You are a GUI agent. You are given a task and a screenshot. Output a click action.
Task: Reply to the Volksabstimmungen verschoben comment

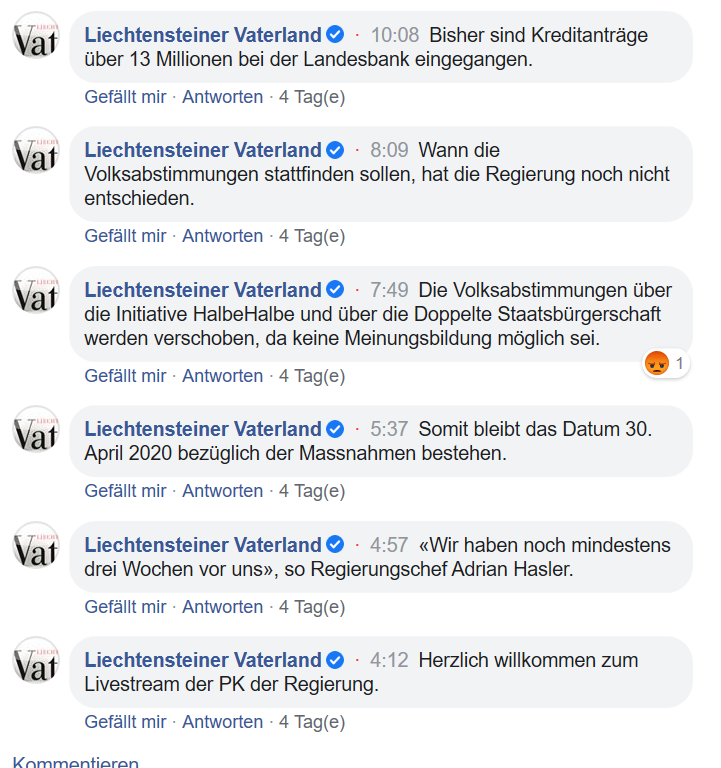click(x=222, y=376)
